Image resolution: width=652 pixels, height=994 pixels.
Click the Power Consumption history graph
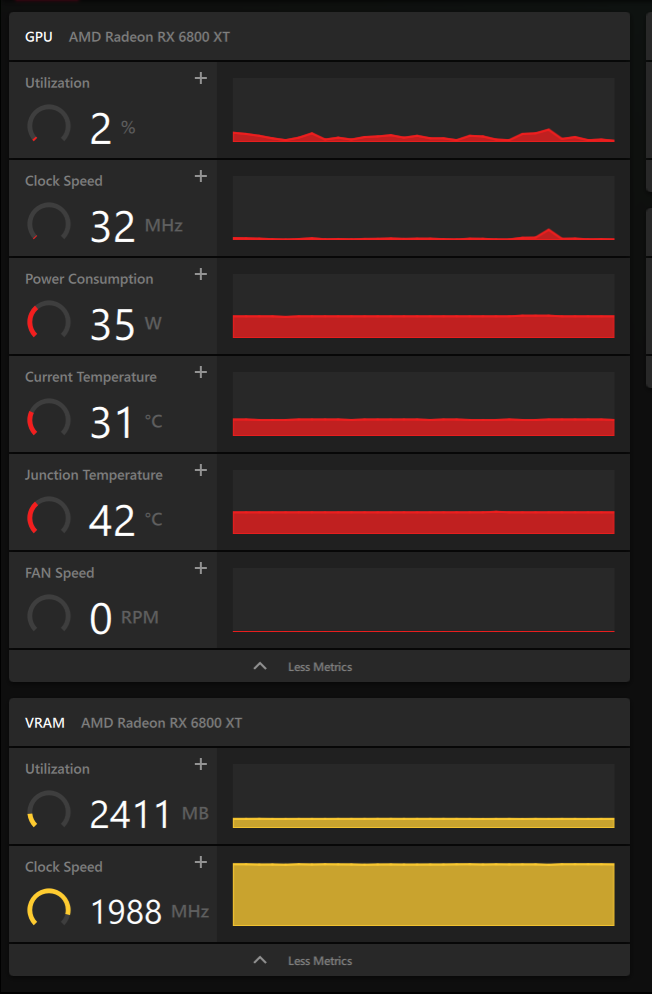tap(423, 306)
